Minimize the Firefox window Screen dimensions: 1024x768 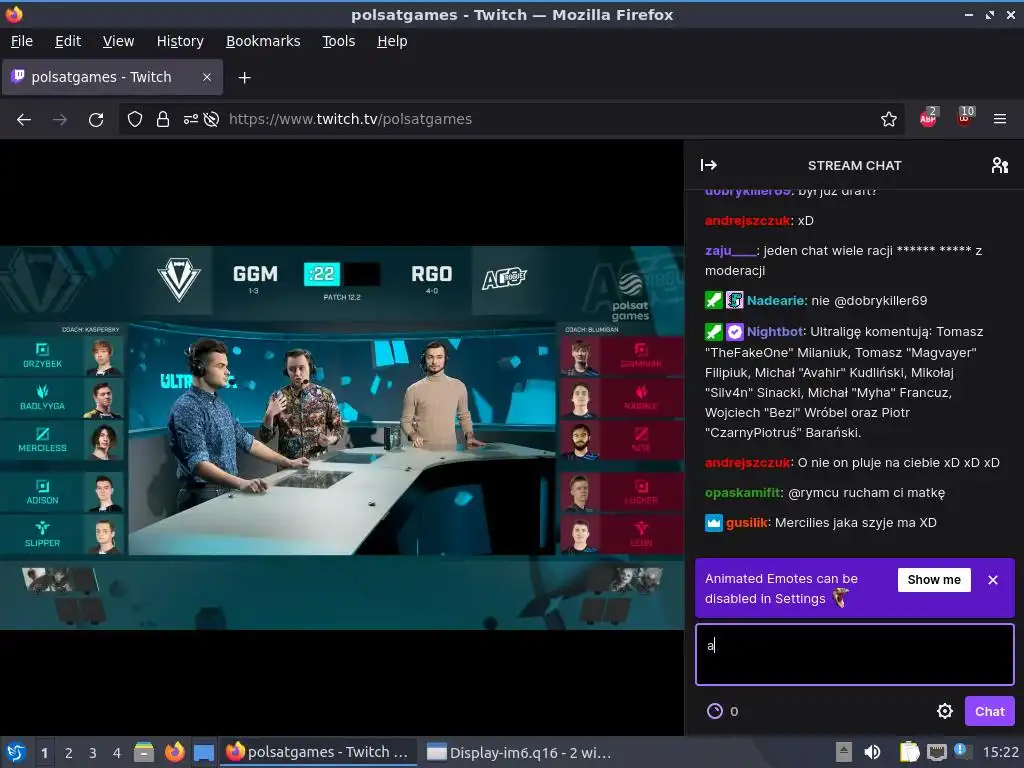click(x=968, y=14)
